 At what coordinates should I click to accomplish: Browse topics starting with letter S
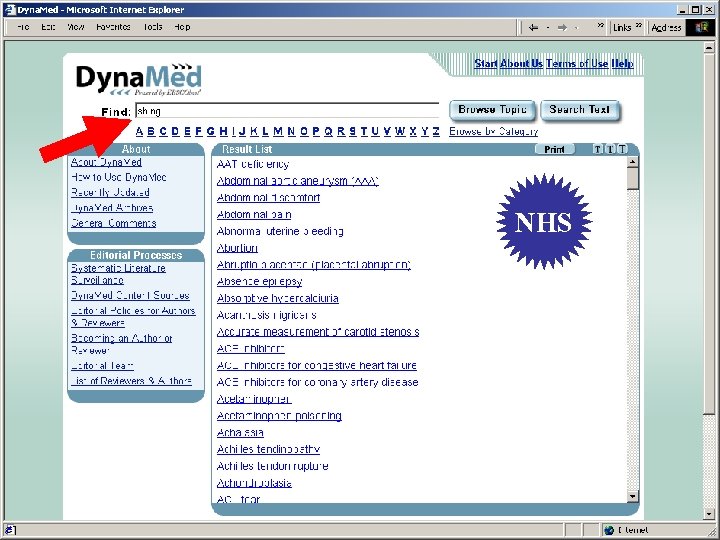coord(352,132)
